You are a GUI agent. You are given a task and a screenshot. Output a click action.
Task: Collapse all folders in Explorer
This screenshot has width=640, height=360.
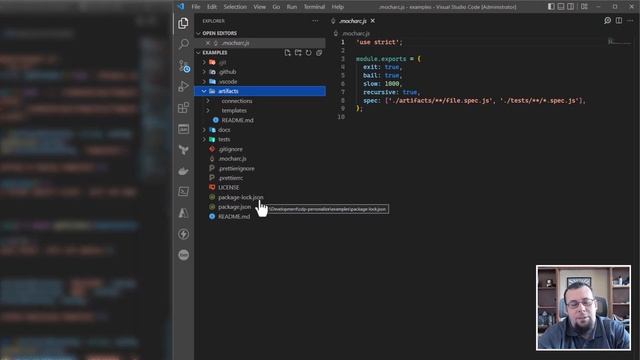319,53
